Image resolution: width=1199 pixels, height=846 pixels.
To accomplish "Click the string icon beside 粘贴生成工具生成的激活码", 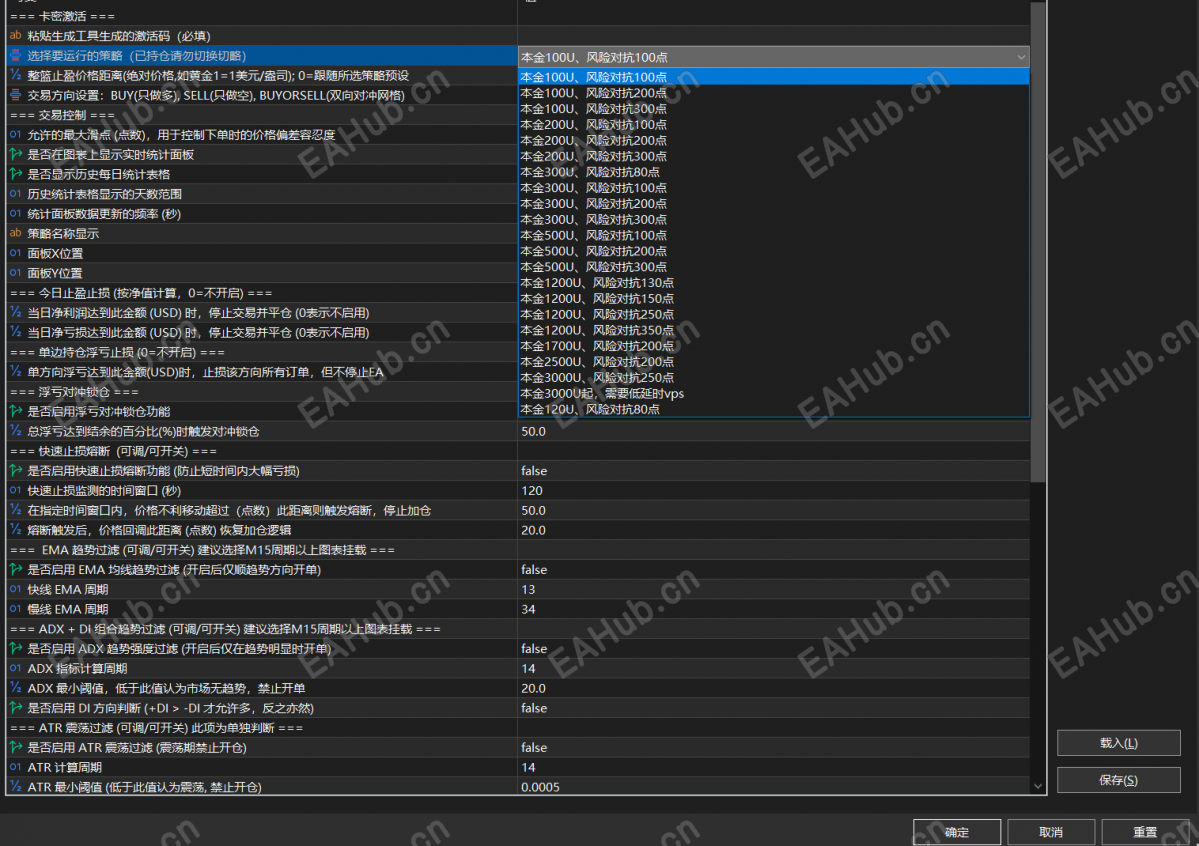I will coord(15,35).
